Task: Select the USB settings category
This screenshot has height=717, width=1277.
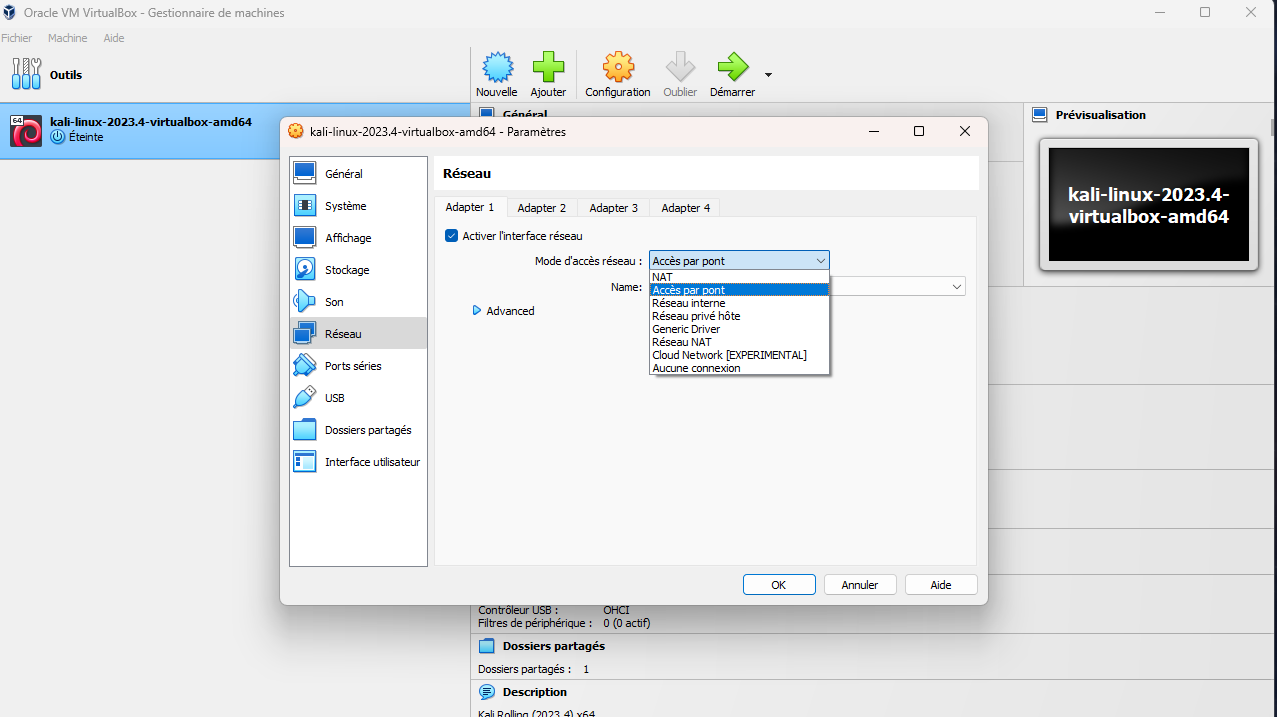Action: coord(334,398)
